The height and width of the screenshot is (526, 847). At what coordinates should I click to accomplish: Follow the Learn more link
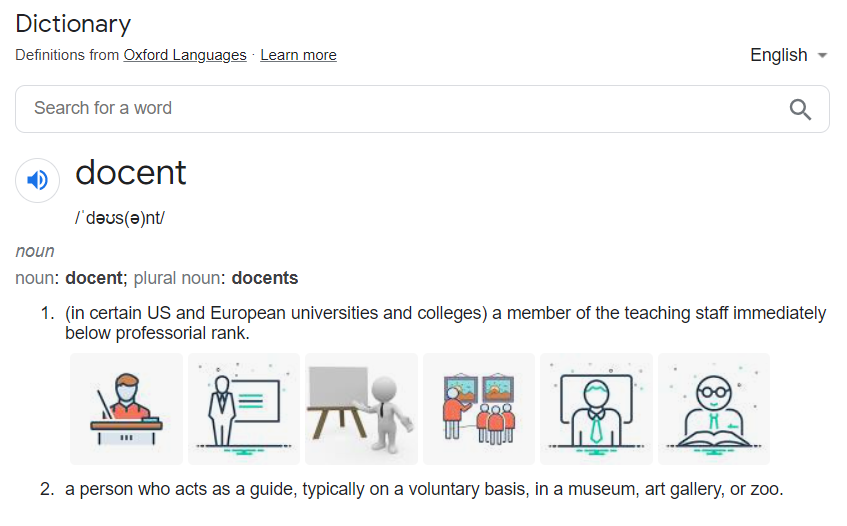(x=298, y=55)
